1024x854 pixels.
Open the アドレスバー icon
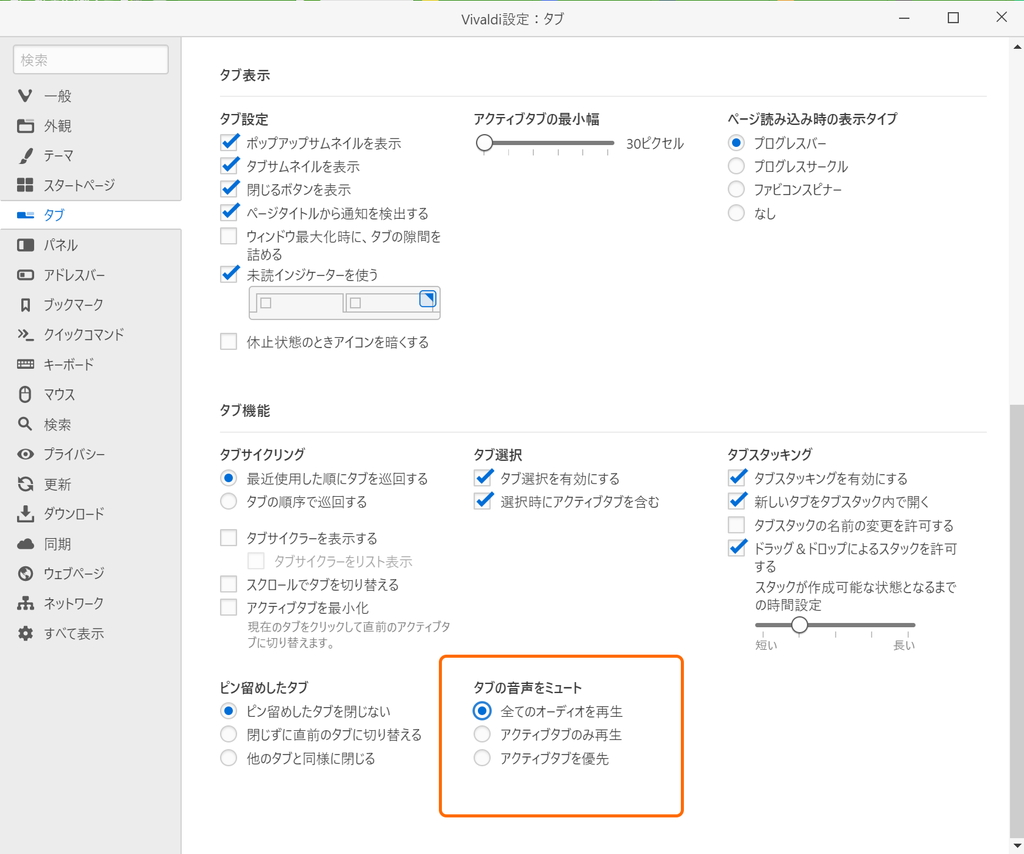pos(25,275)
